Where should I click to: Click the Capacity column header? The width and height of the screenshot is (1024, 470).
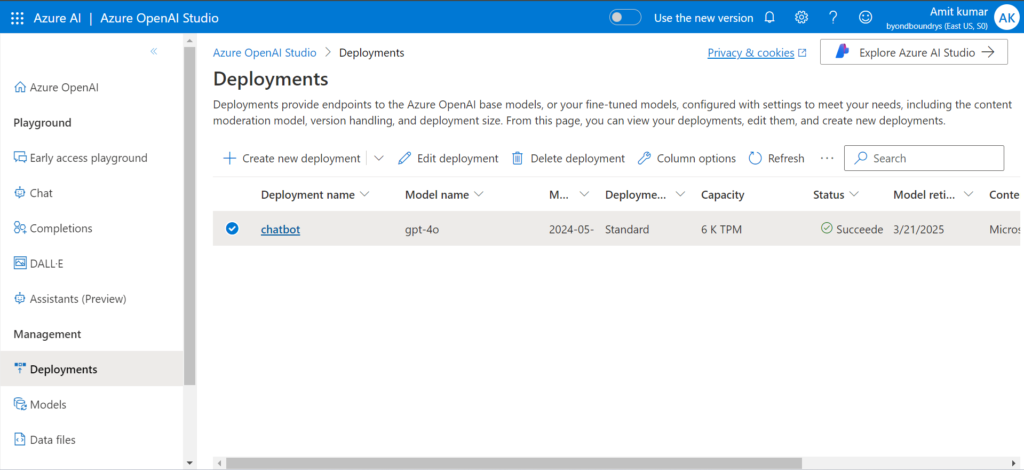(x=722, y=195)
